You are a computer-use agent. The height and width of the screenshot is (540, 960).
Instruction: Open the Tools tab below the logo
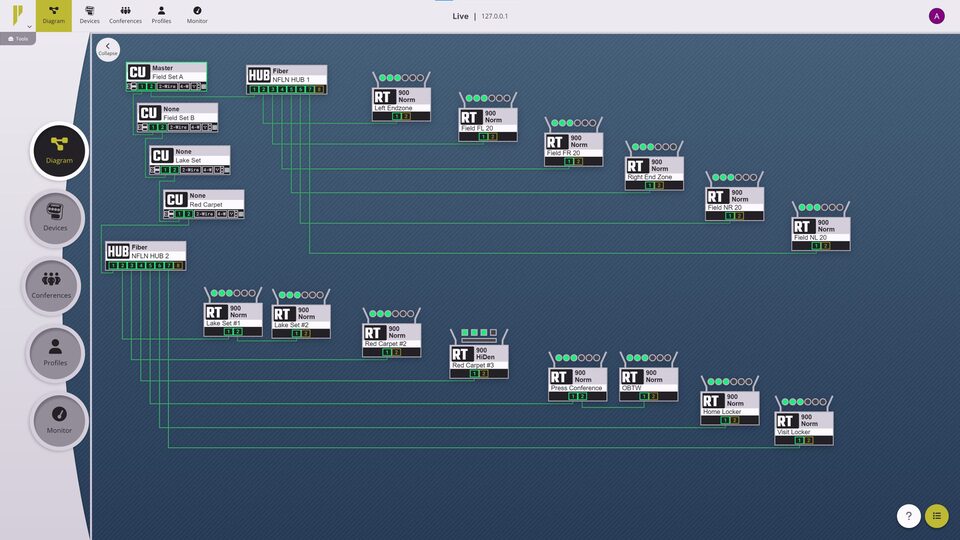pyautogui.click(x=19, y=39)
